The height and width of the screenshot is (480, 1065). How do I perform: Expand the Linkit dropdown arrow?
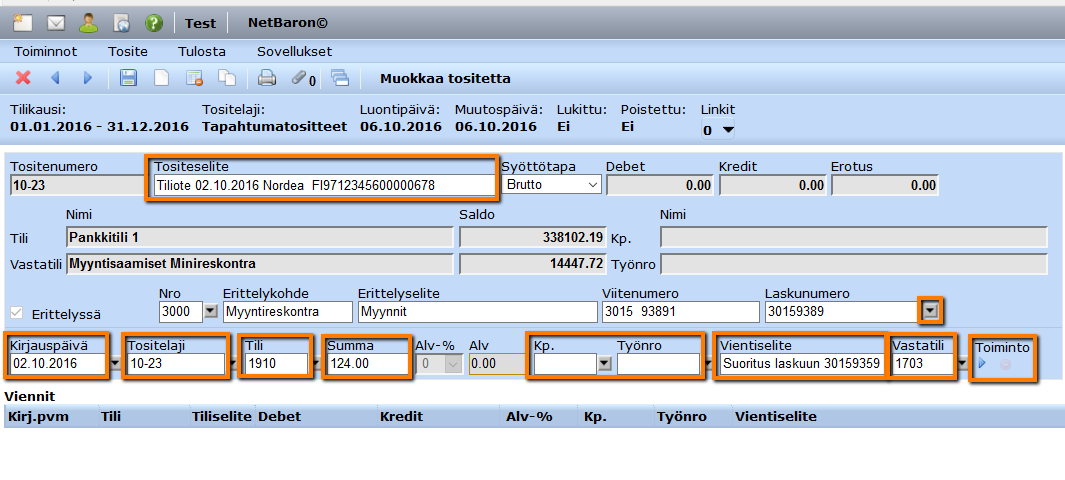(x=728, y=130)
